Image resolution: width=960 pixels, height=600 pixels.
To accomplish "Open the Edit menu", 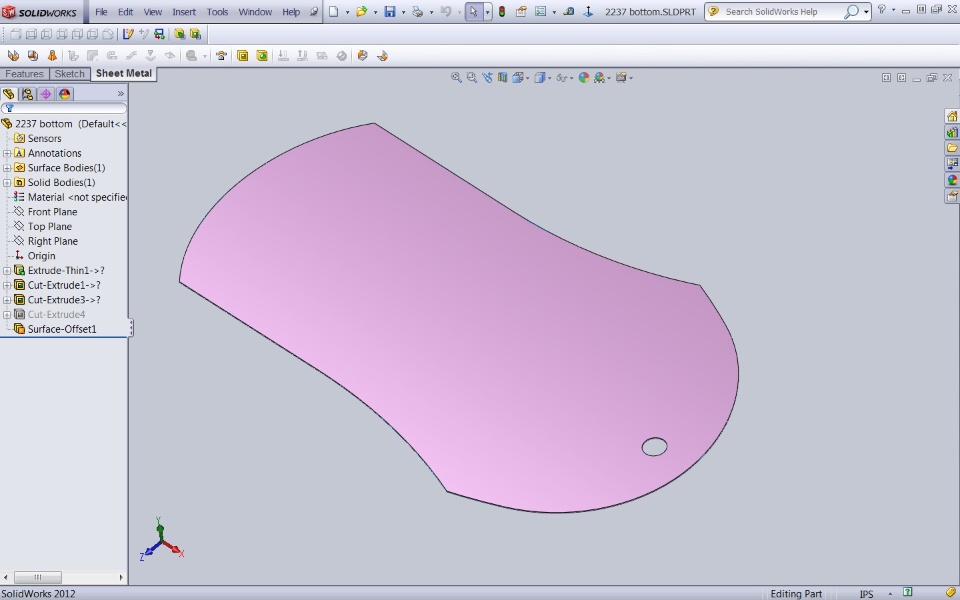I will click(x=126, y=12).
